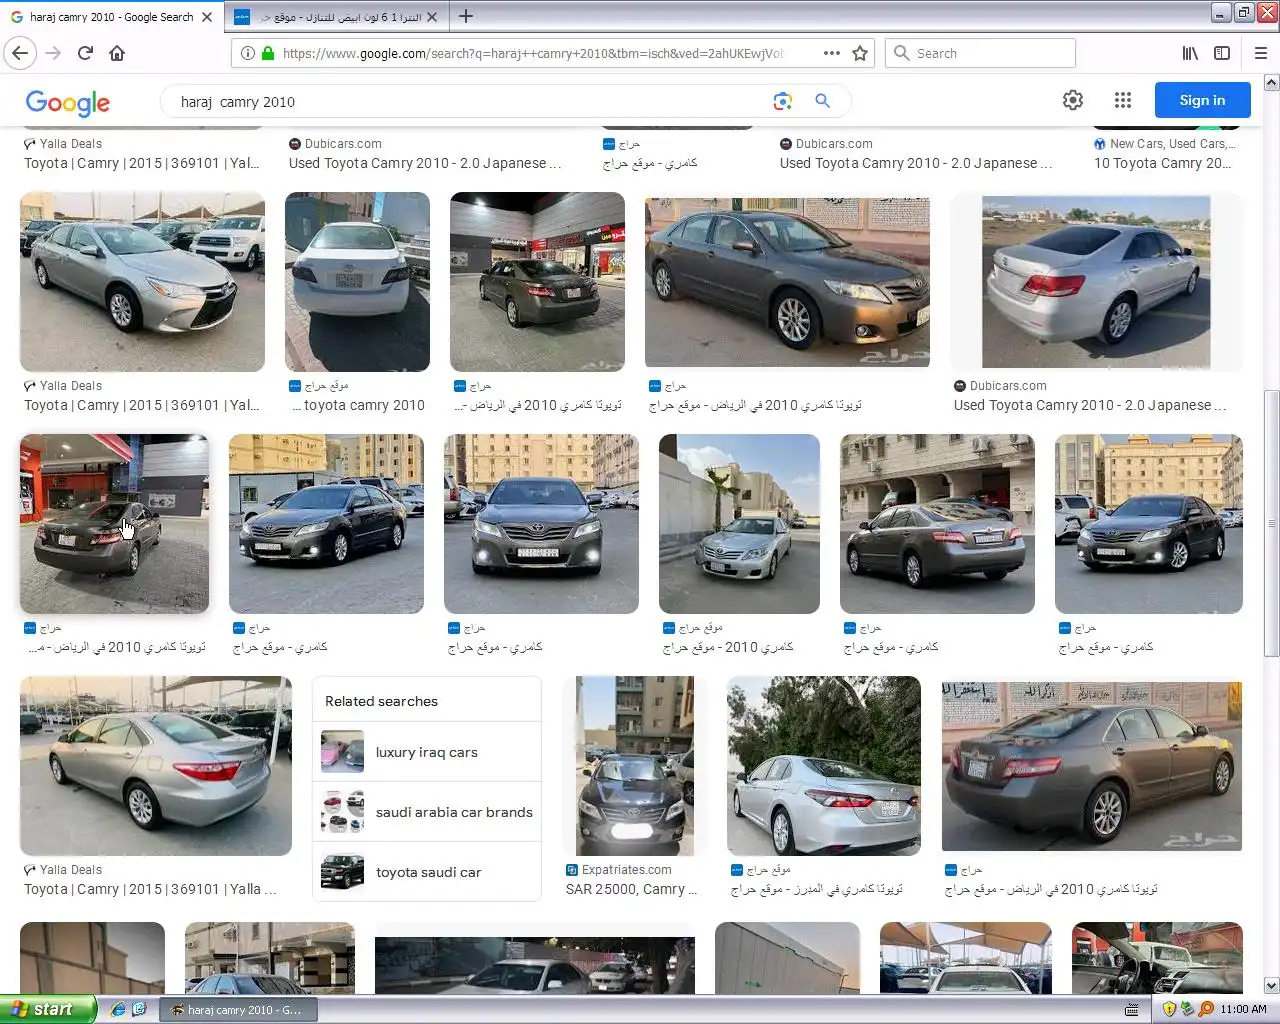This screenshot has width=1280, height=1024.
Task: Click the green padlock security icon
Action: [x=268, y=53]
